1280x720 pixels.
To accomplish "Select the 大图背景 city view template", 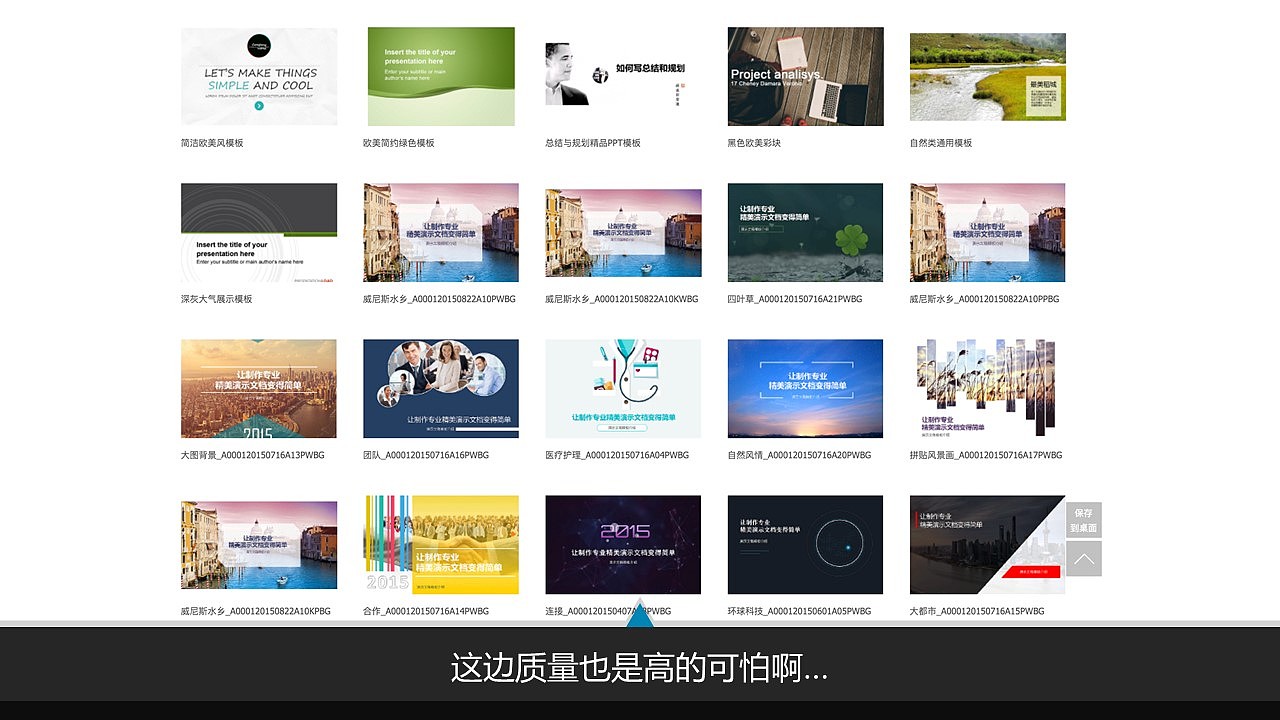I will 259,388.
